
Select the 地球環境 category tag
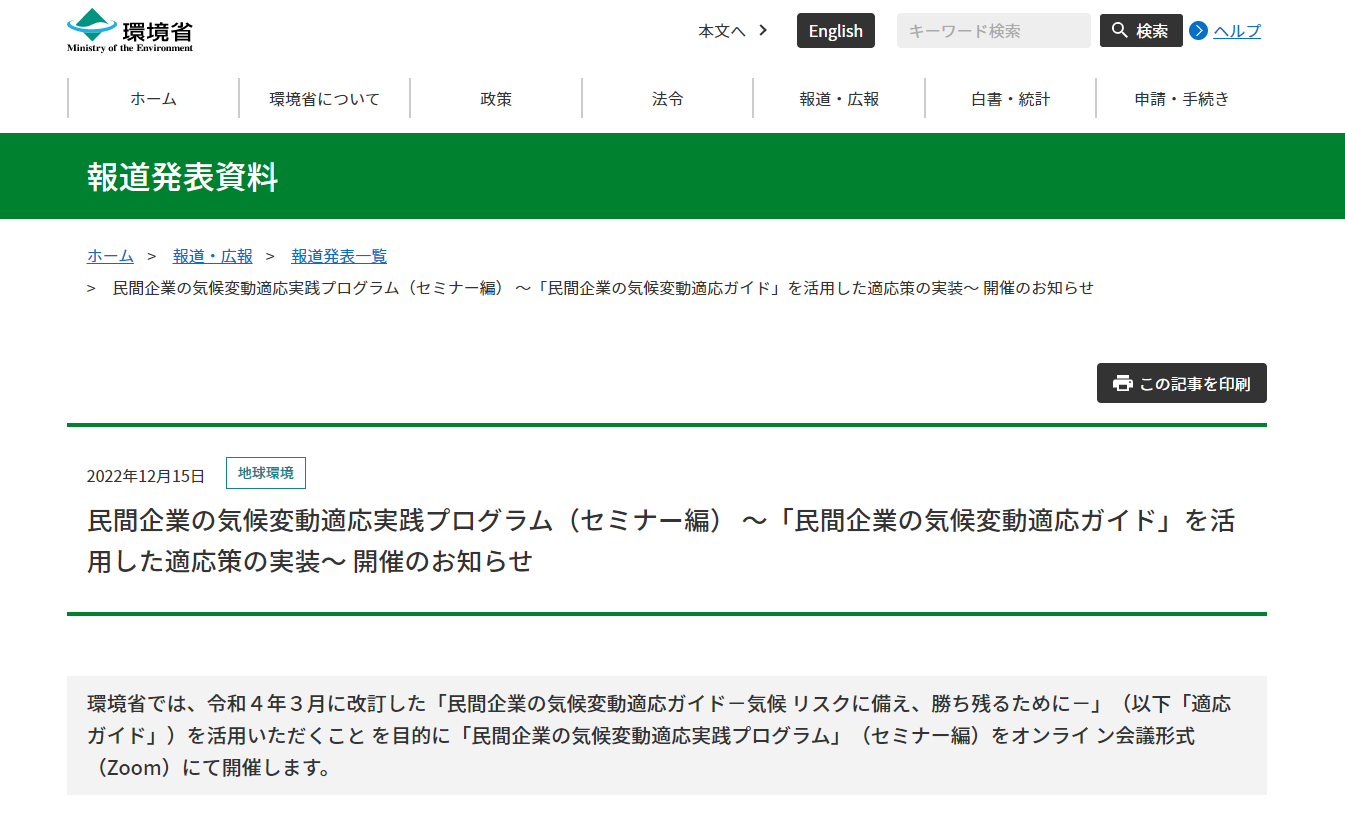click(265, 472)
